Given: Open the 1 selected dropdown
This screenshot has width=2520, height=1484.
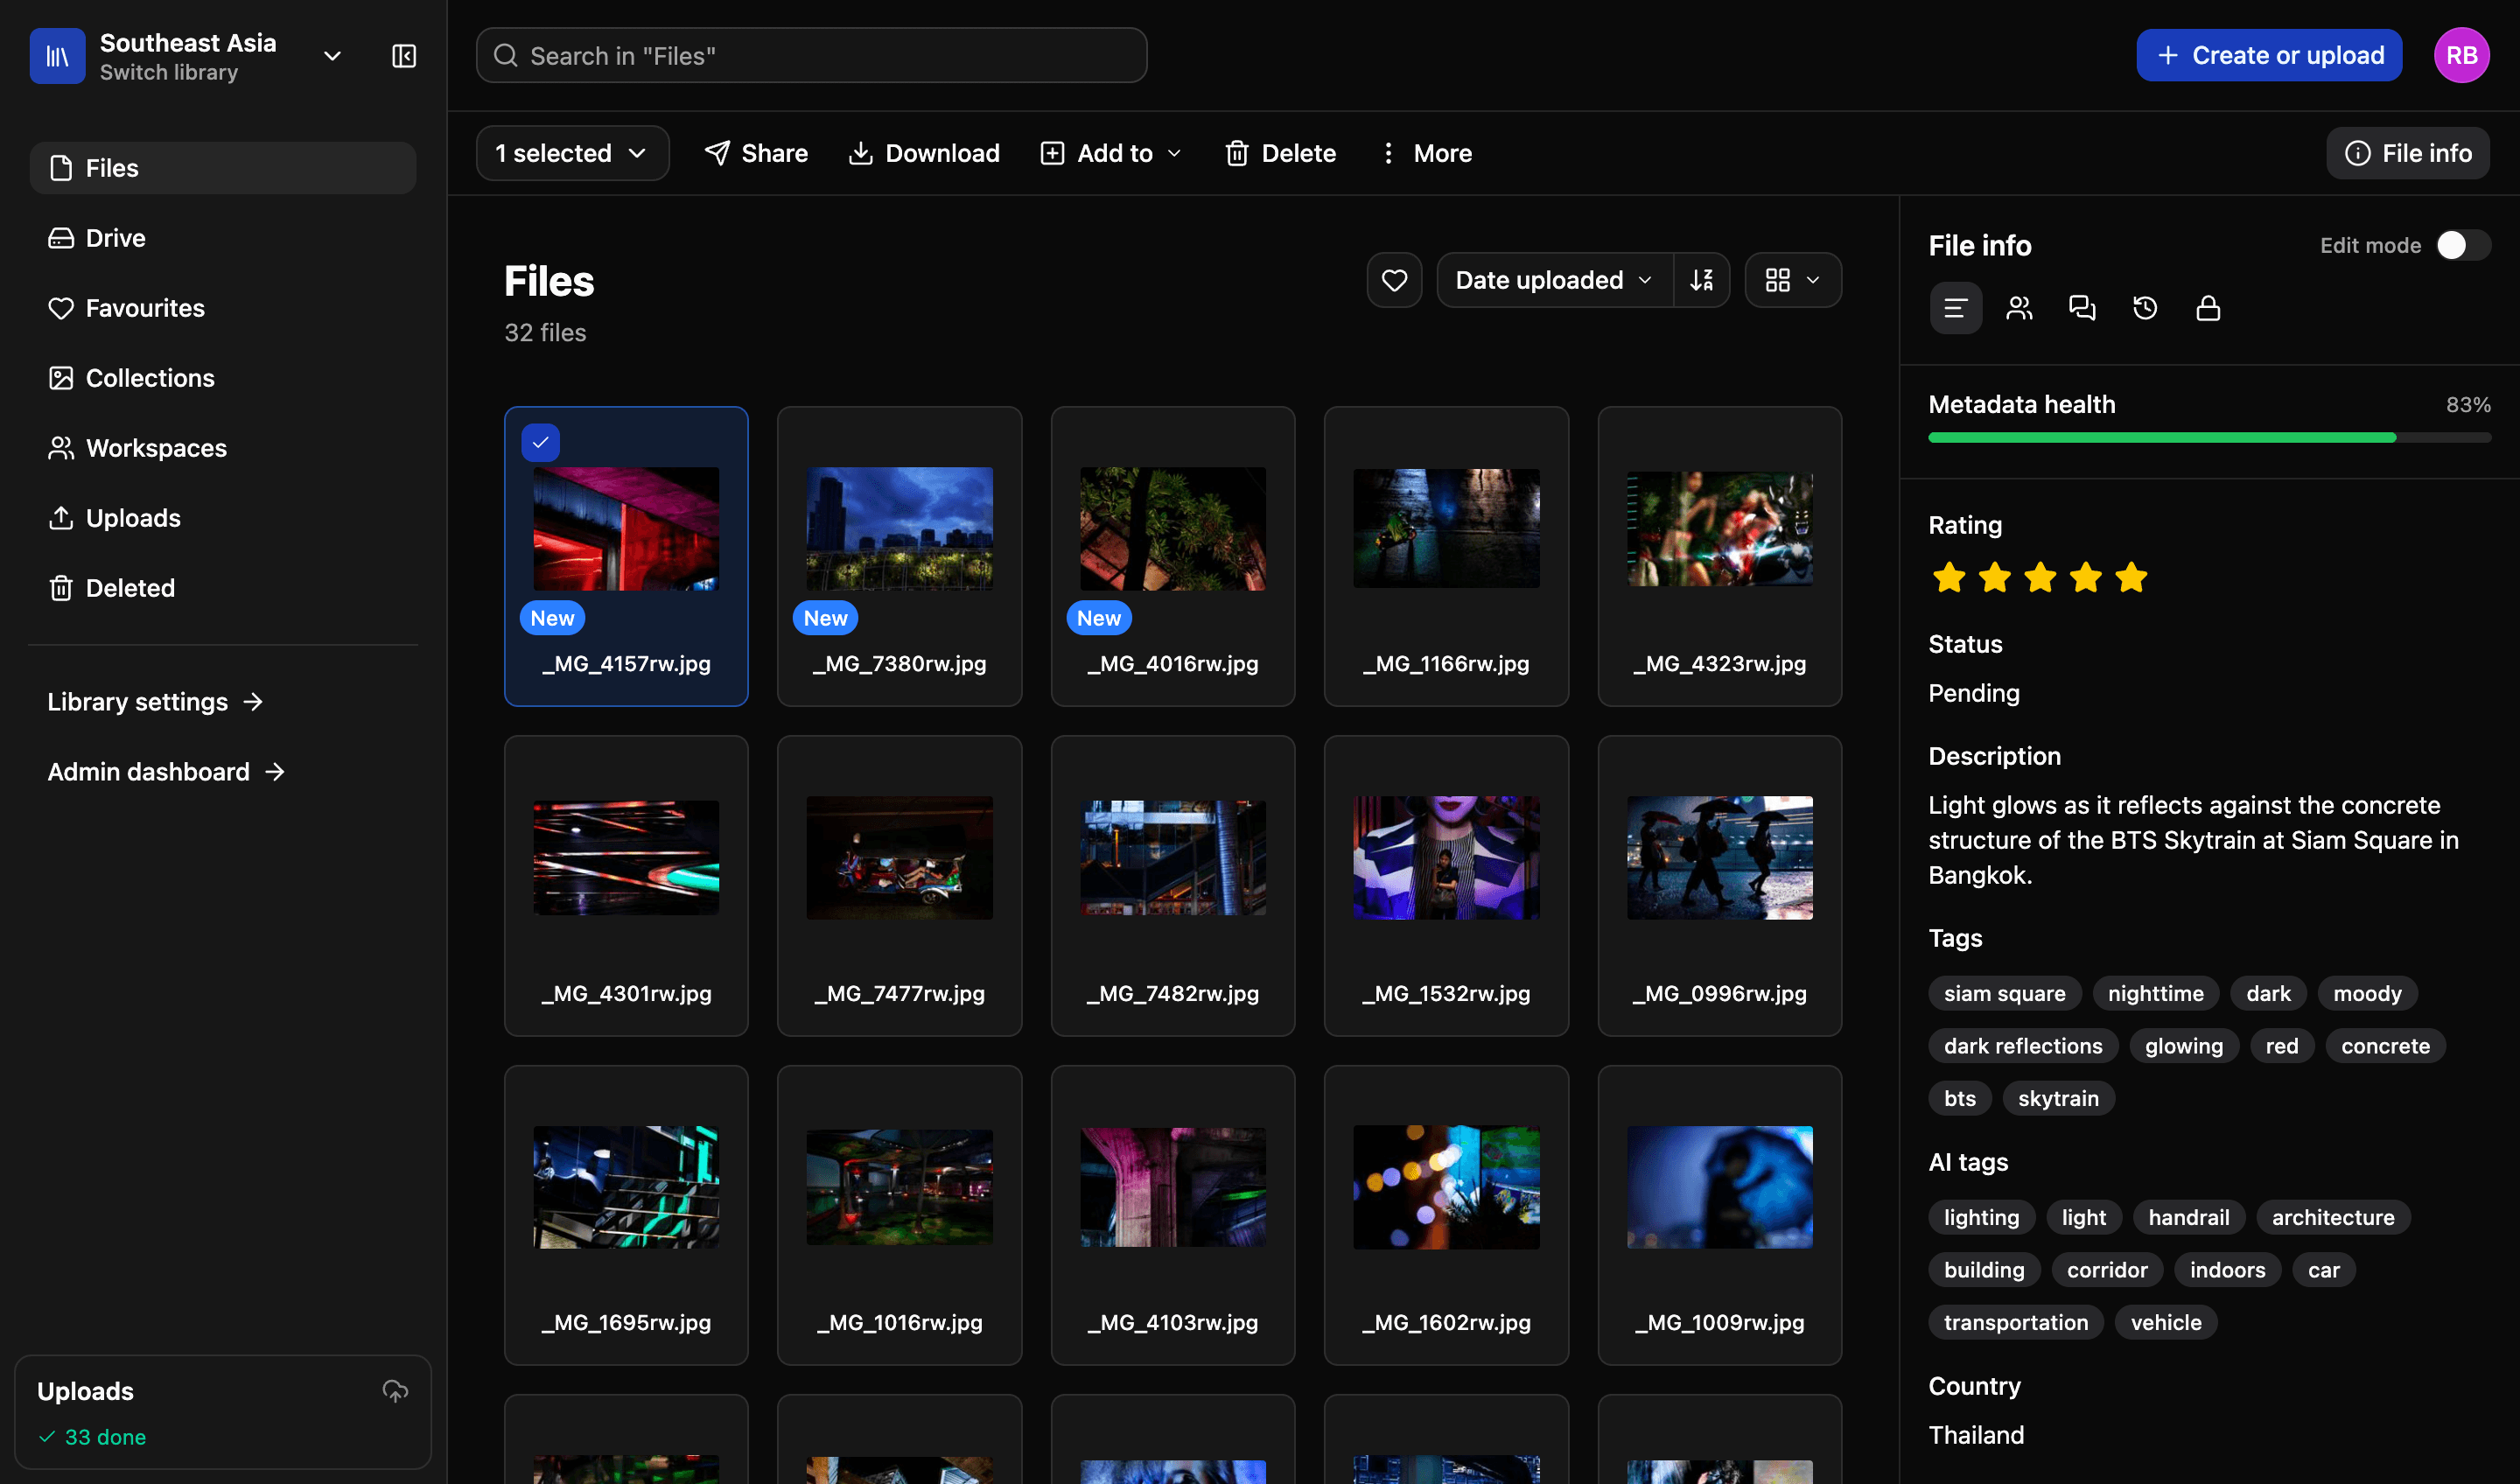Looking at the screenshot, I should 572,153.
